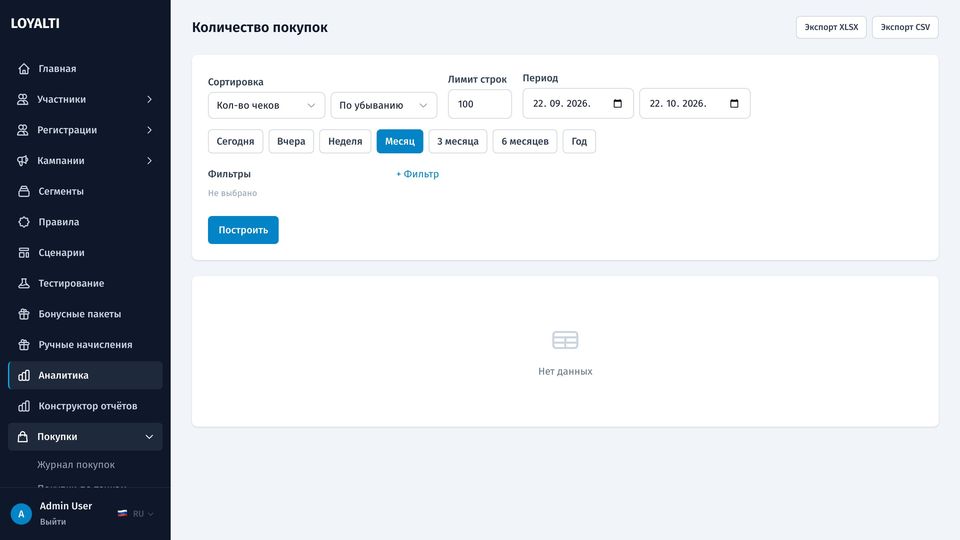Click the Участники people icon
Image resolution: width=960 pixels, height=540 pixels.
[x=23, y=99]
